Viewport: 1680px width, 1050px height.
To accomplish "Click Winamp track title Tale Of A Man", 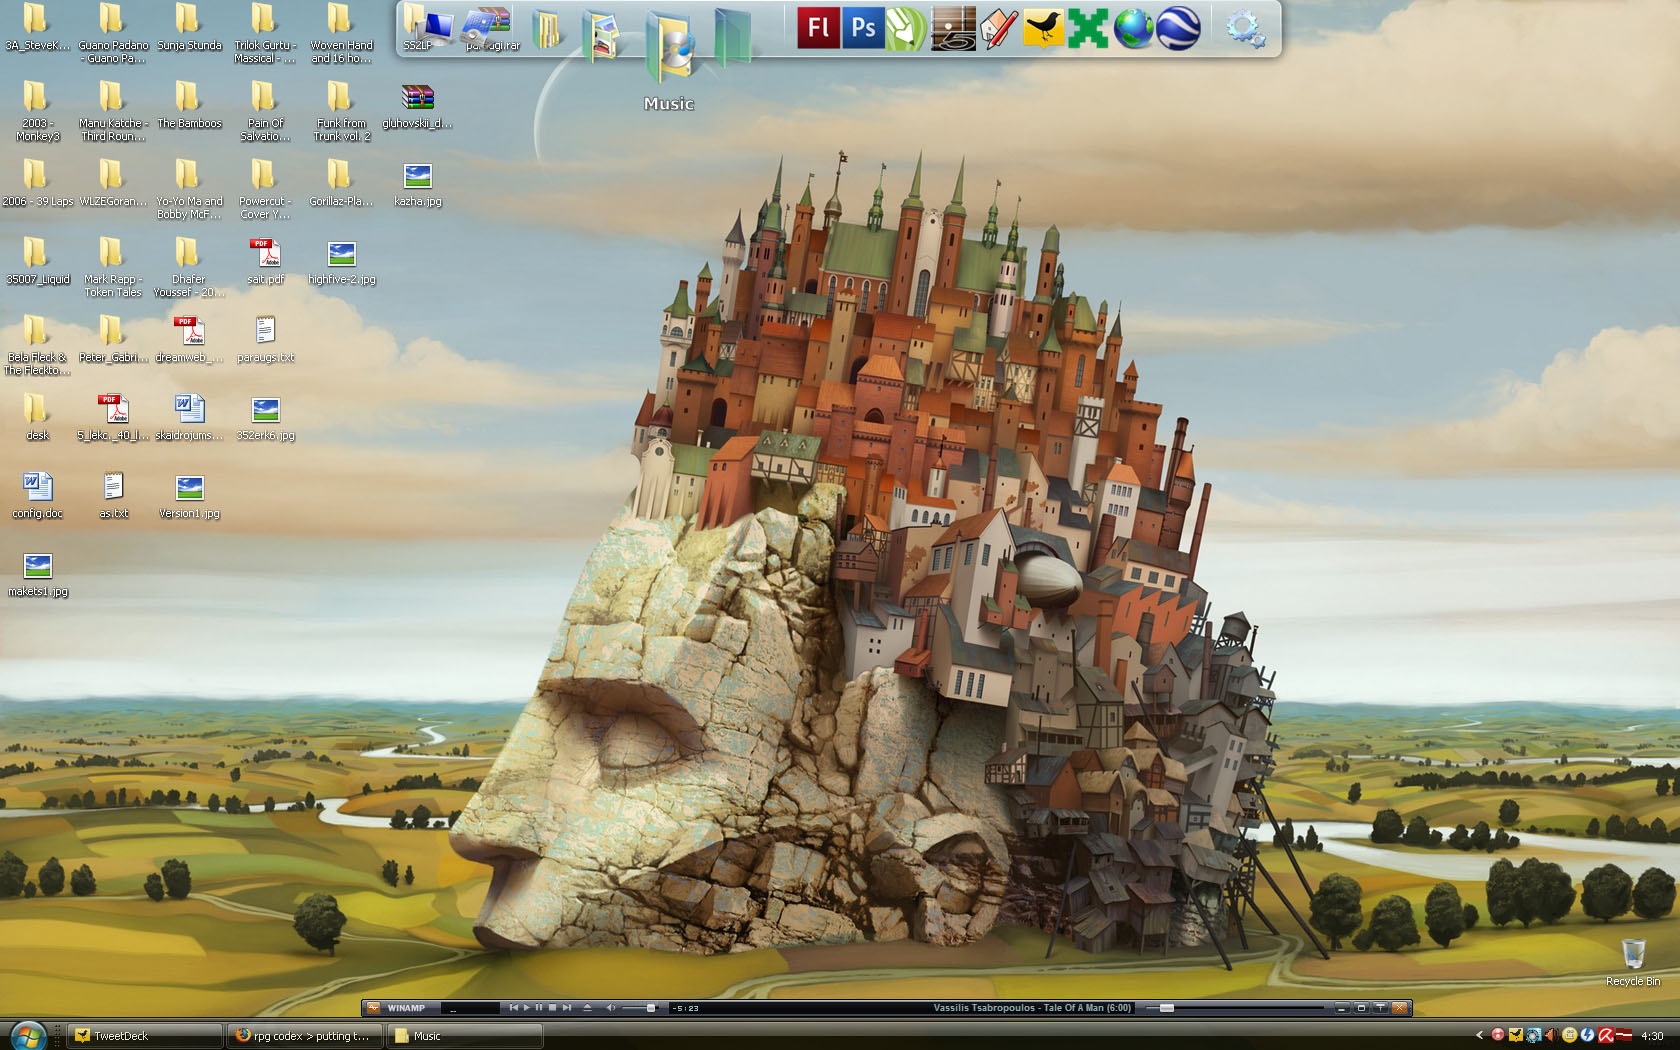I will click(x=1032, y=1008).
